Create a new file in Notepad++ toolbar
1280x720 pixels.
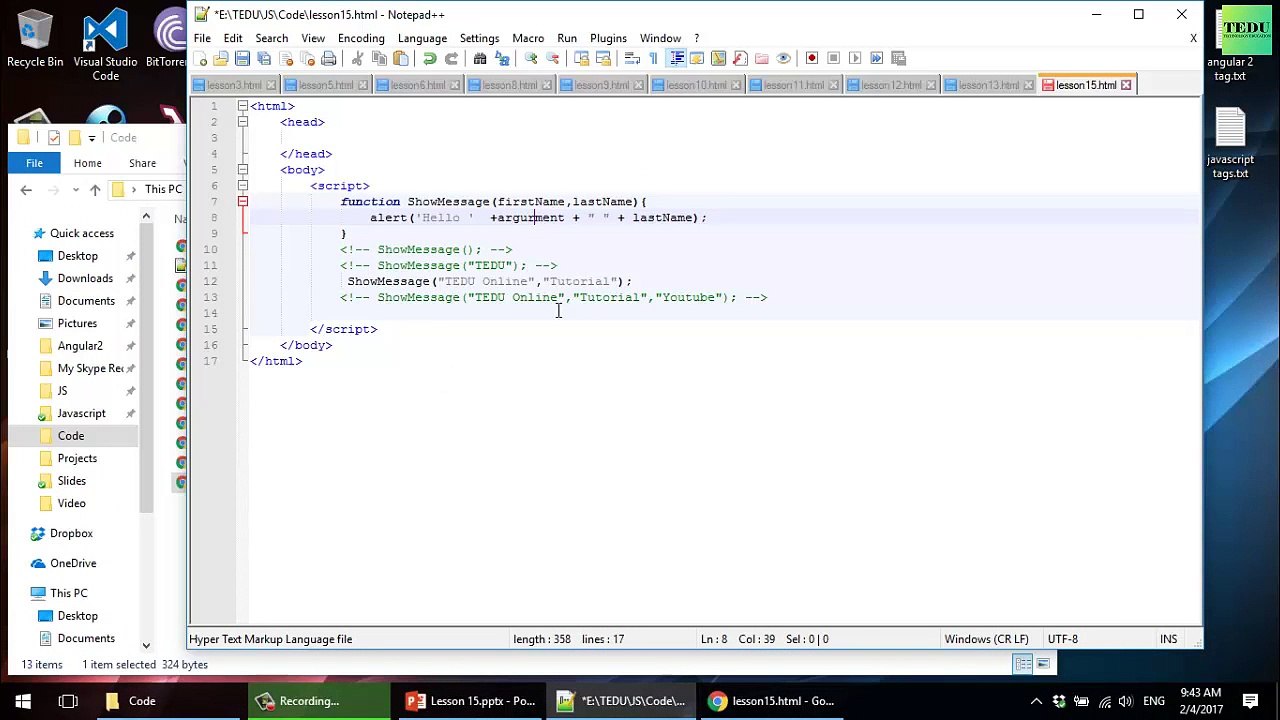[201, 59]
